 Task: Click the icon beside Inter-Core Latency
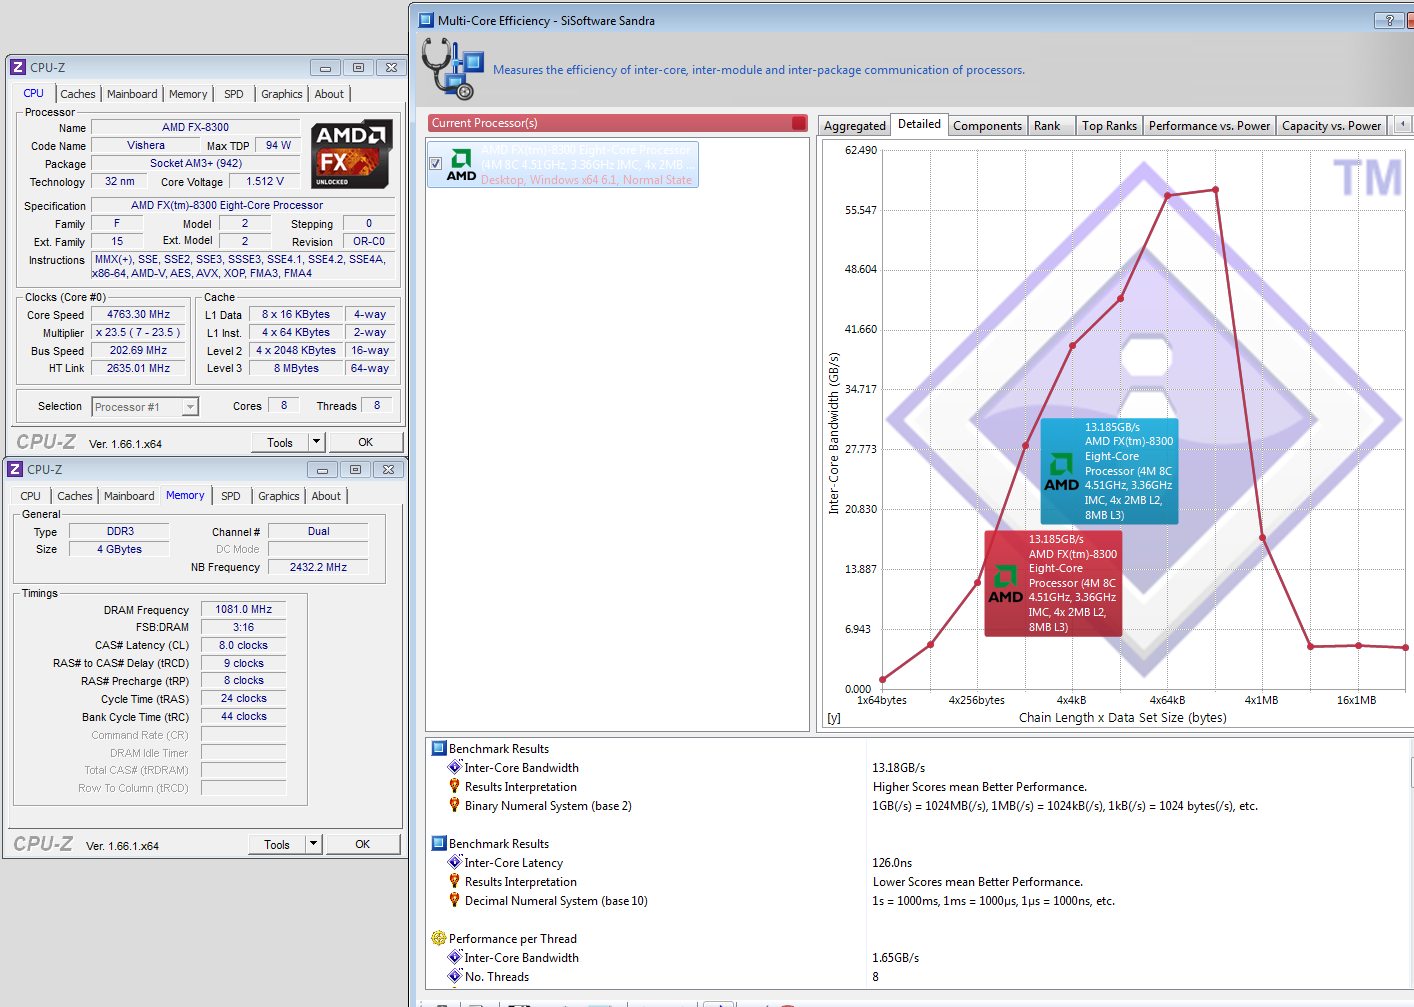[x=455, y=862]
